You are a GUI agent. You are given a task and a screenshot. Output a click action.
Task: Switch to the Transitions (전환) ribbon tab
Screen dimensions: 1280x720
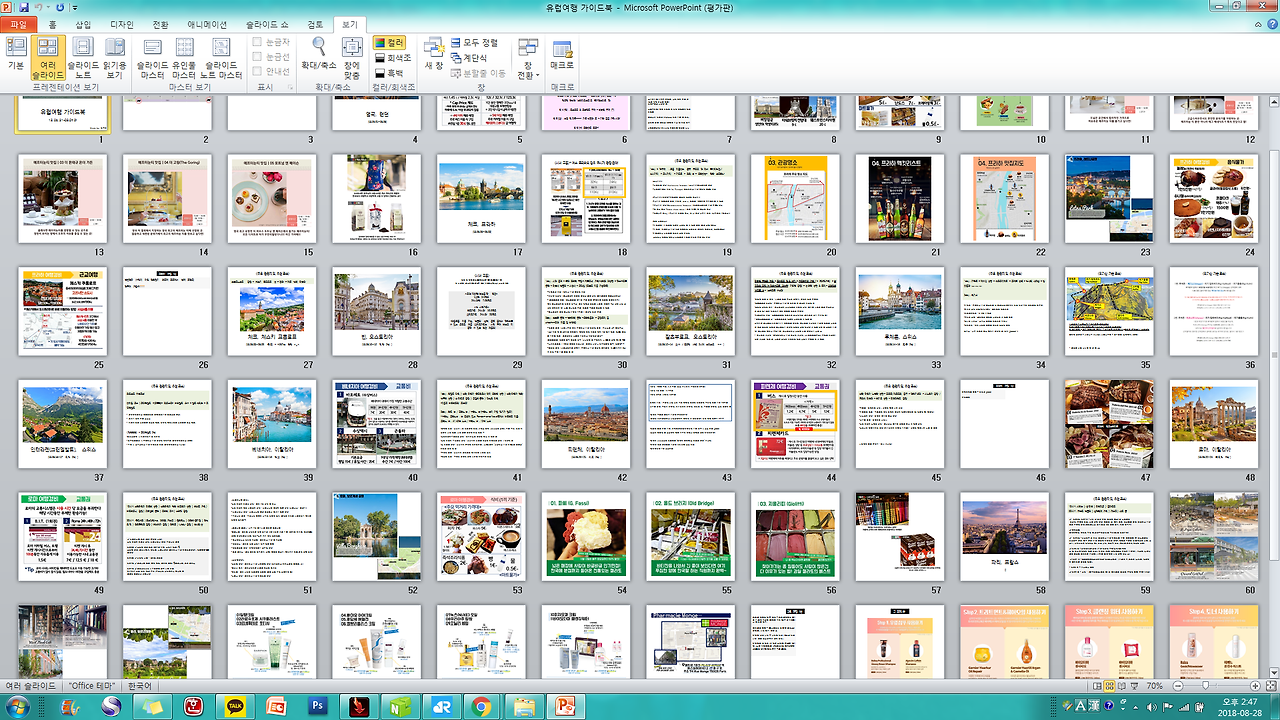161,24
